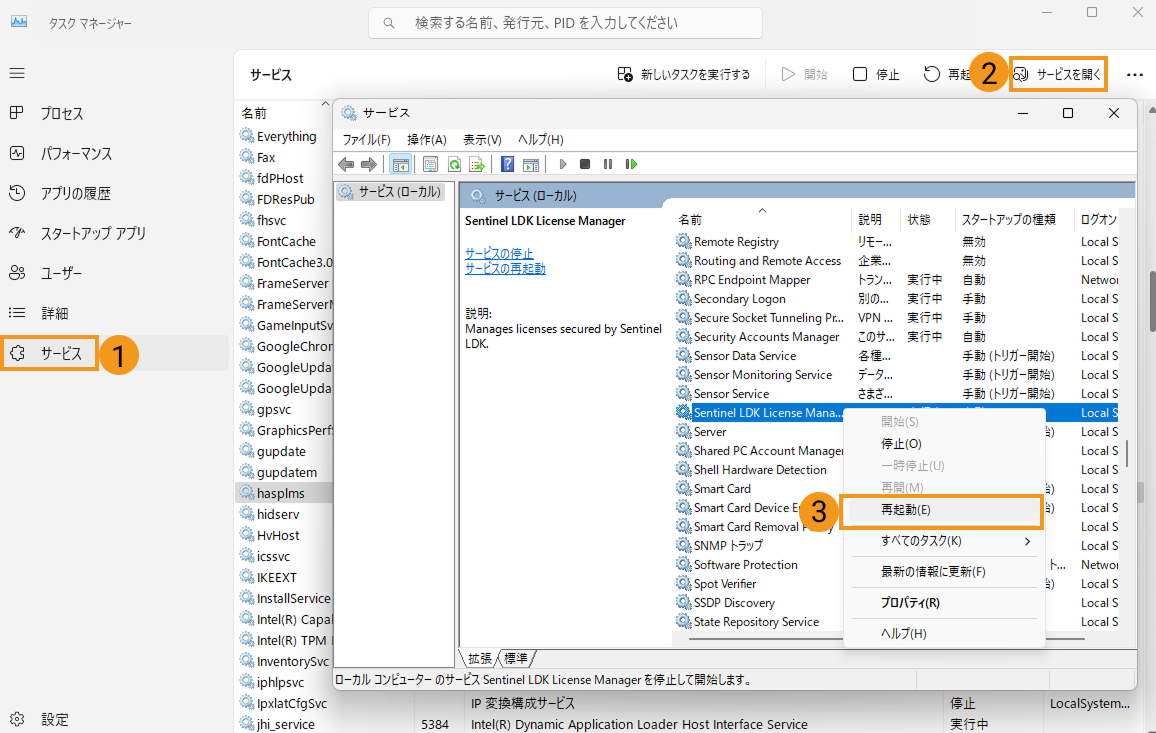The image size is (1156, 733).
Task: Sort by 名前 column in Services window
Action: pos(690,219)
